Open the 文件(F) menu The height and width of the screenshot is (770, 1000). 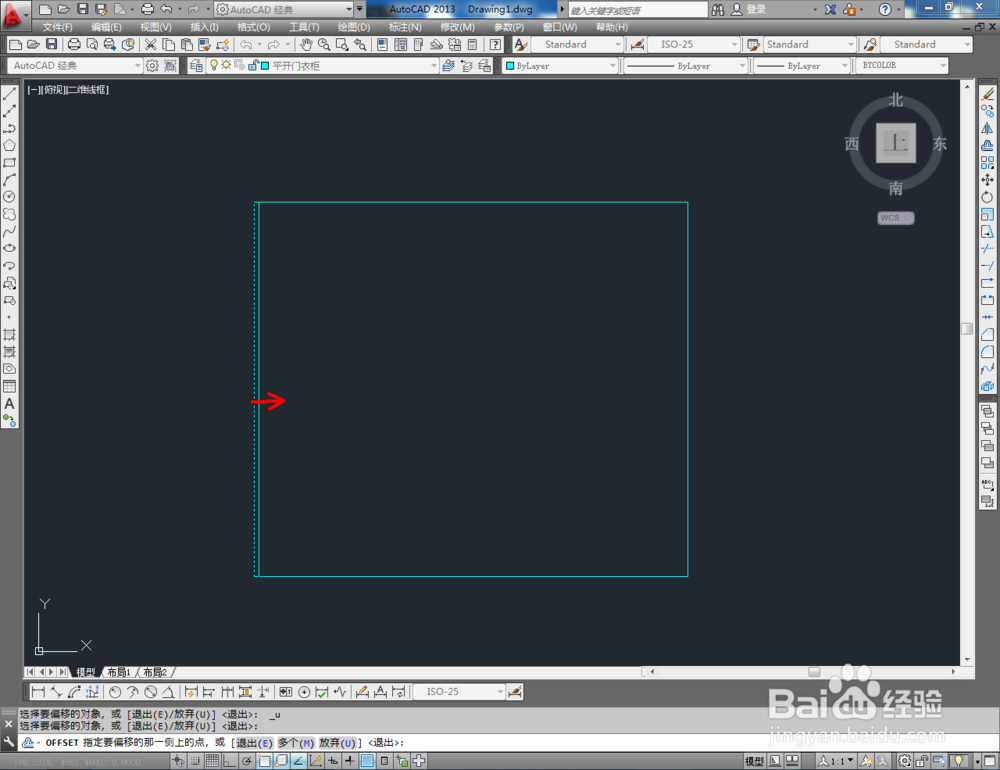(57, 27)
